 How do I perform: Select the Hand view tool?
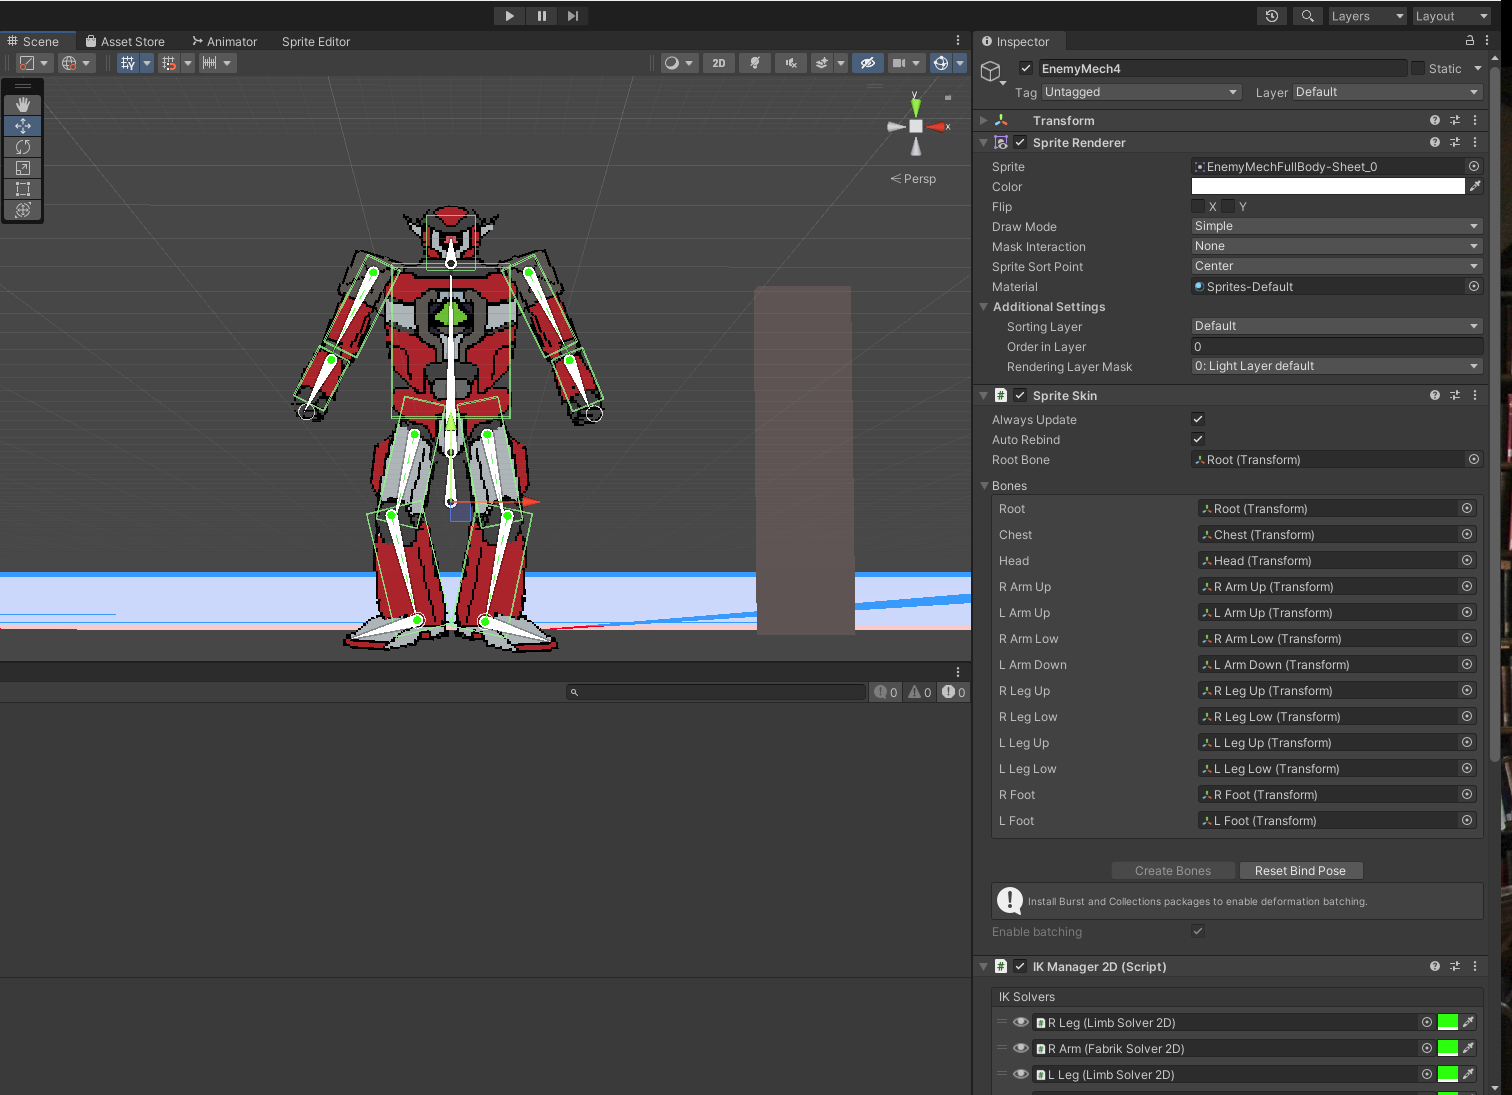[x=22, y=104]
